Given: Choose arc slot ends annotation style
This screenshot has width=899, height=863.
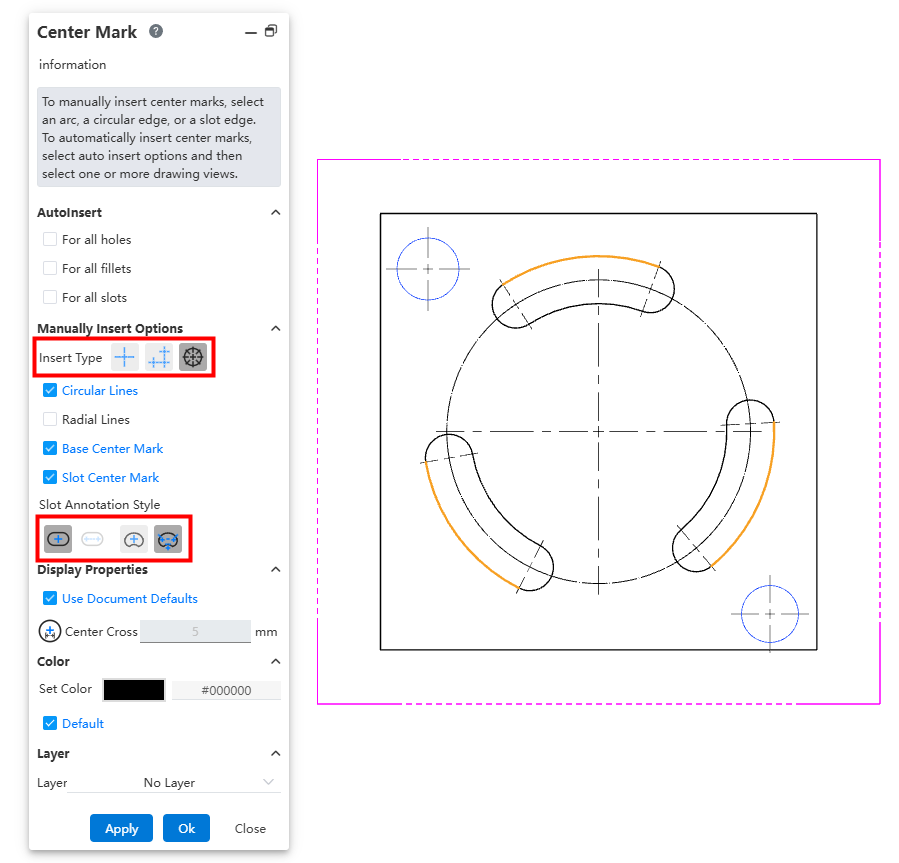Looking at the screenshot, I should pos(168,539).
